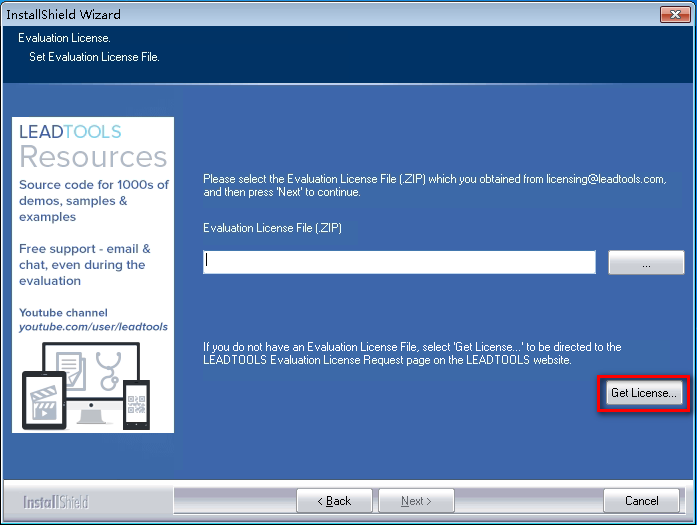Click the 'Evaluation License.' header text
Image resolution: width=697 pixels, height=525 pixels.
click(64, 38)
